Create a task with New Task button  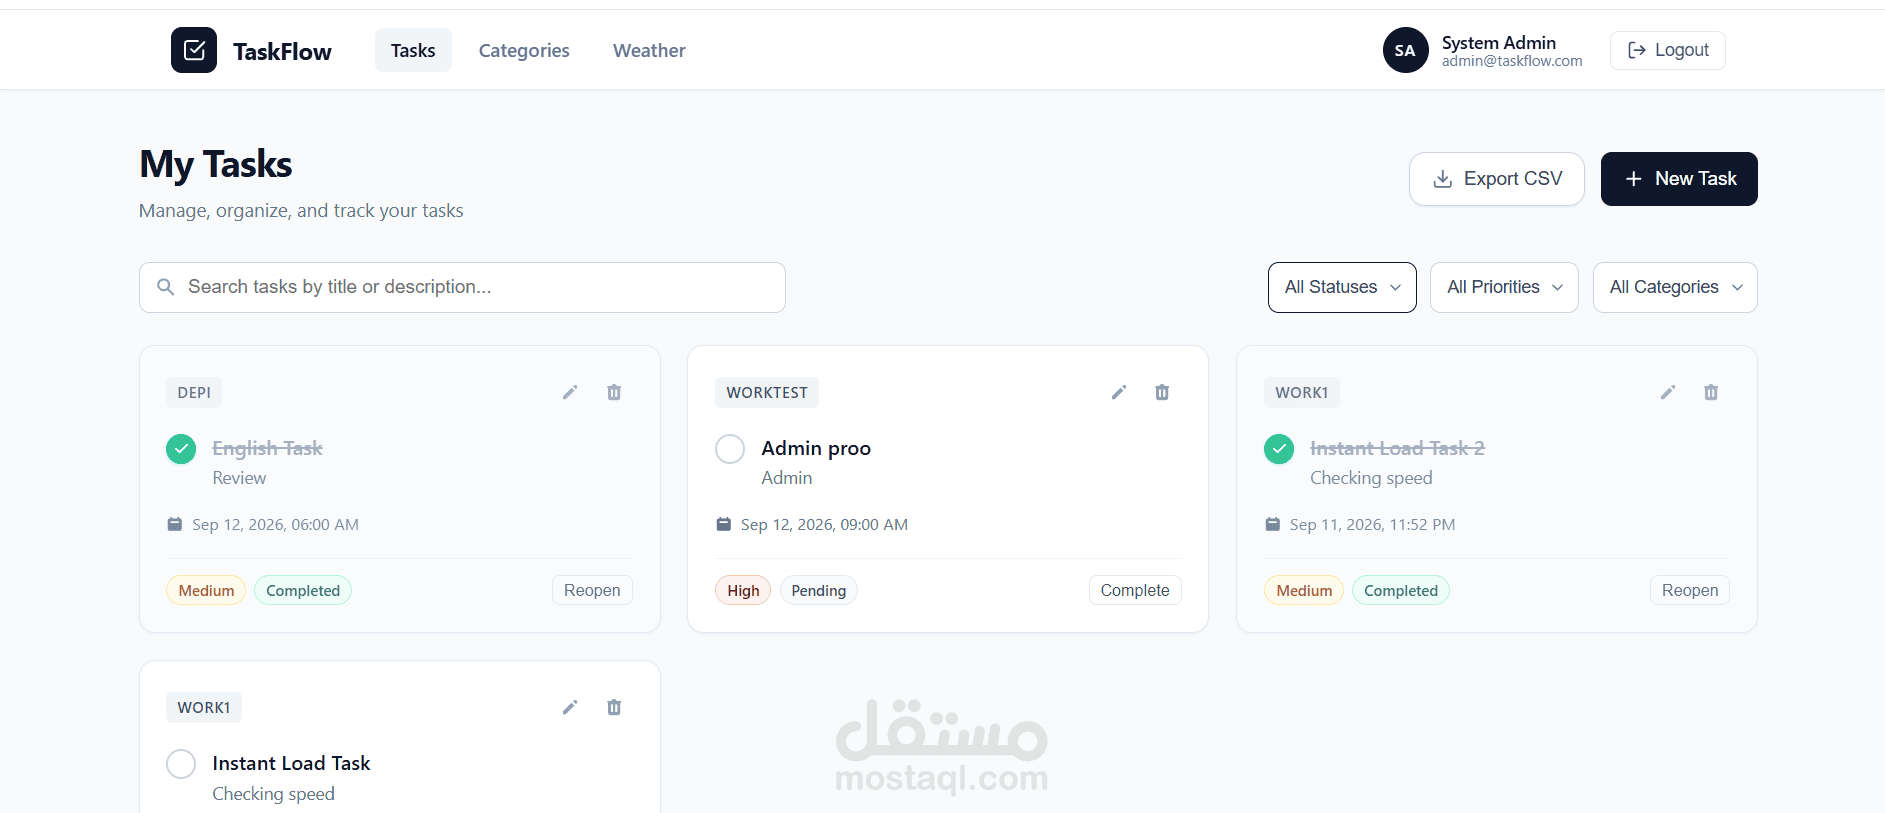[1679, 179]
